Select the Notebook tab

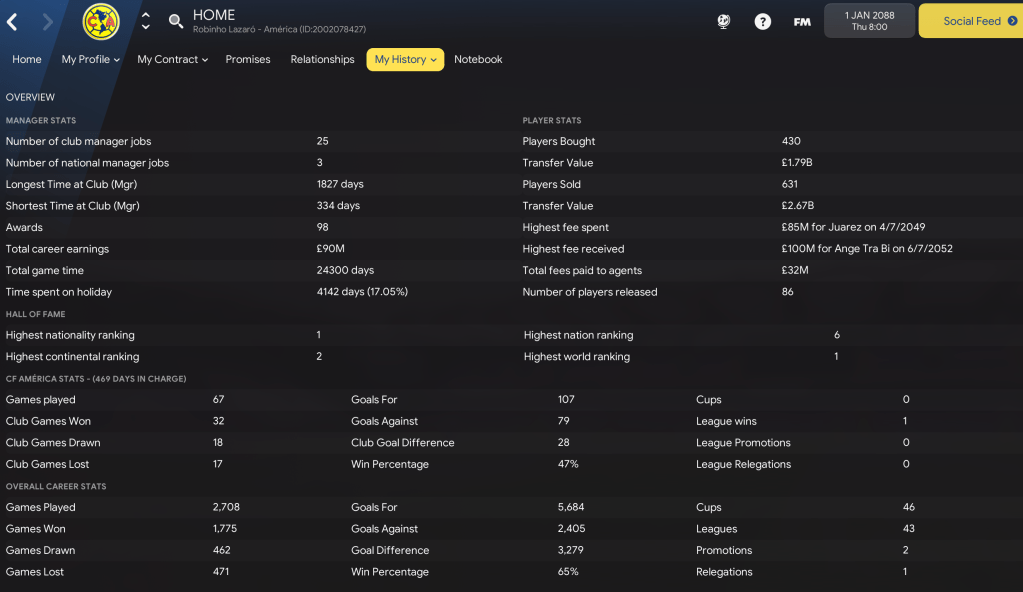pyautogui.click(x=478, y=60)
